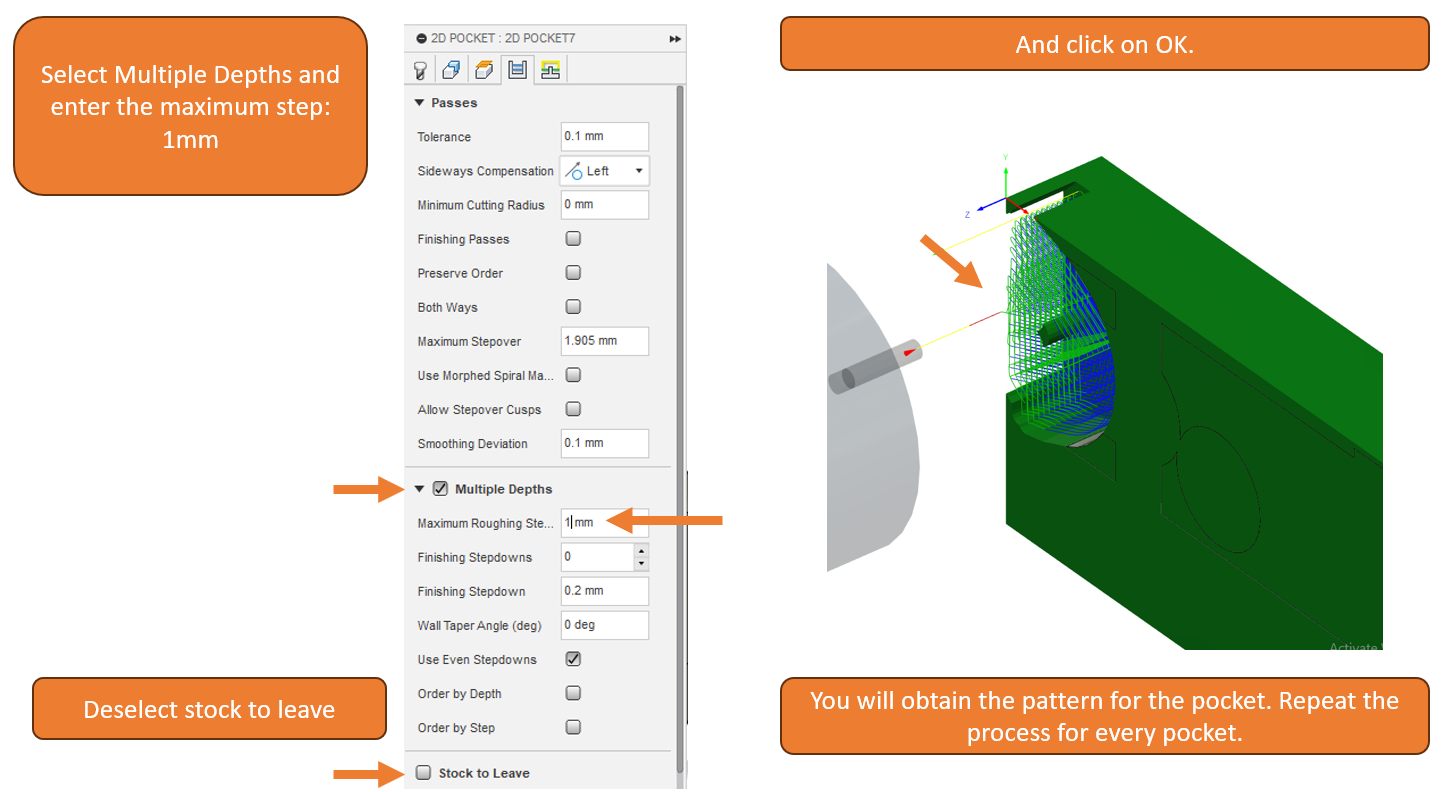1442x792 pixels.
Task: Enable the Order by Step checkbox
Action: pos(574,727)
